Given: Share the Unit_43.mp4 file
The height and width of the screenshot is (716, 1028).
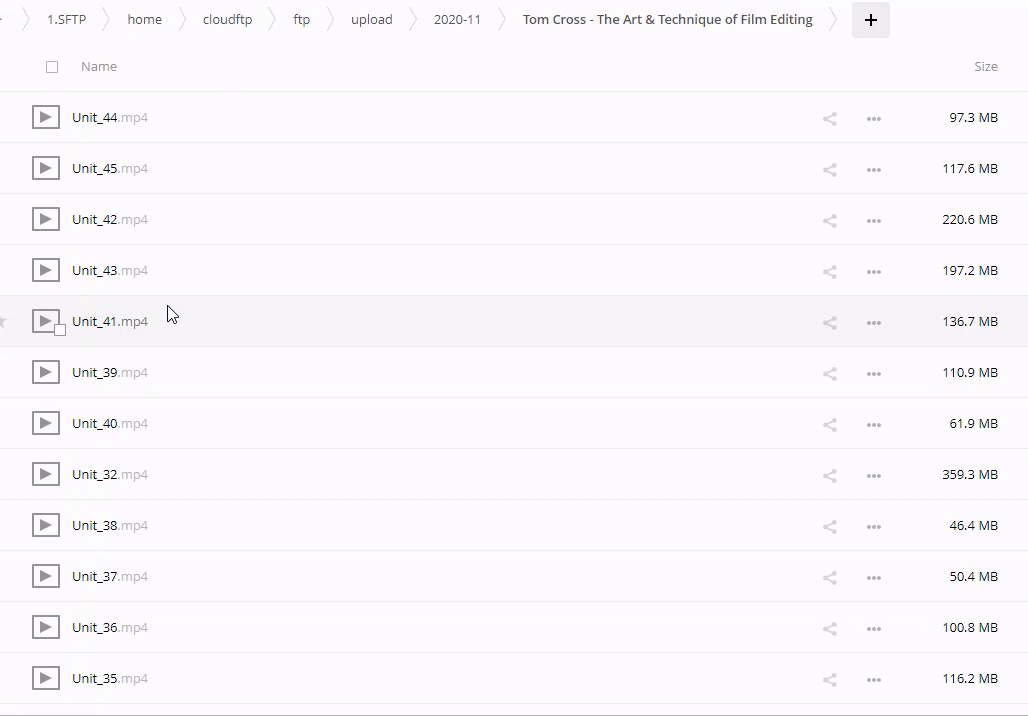Looking at the screenshot, I should 829,271.
